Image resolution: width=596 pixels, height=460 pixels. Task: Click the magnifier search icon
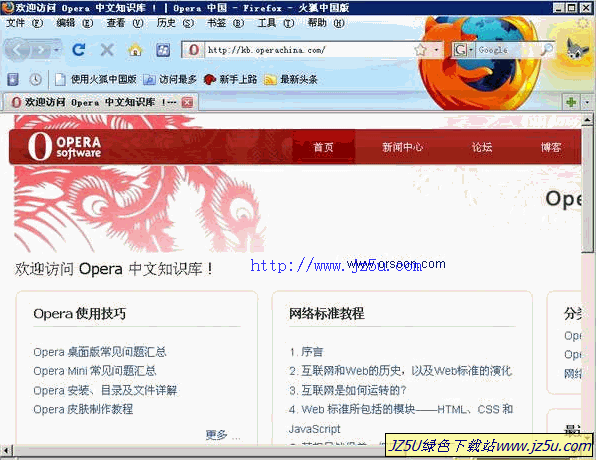[x=547, y=49]
